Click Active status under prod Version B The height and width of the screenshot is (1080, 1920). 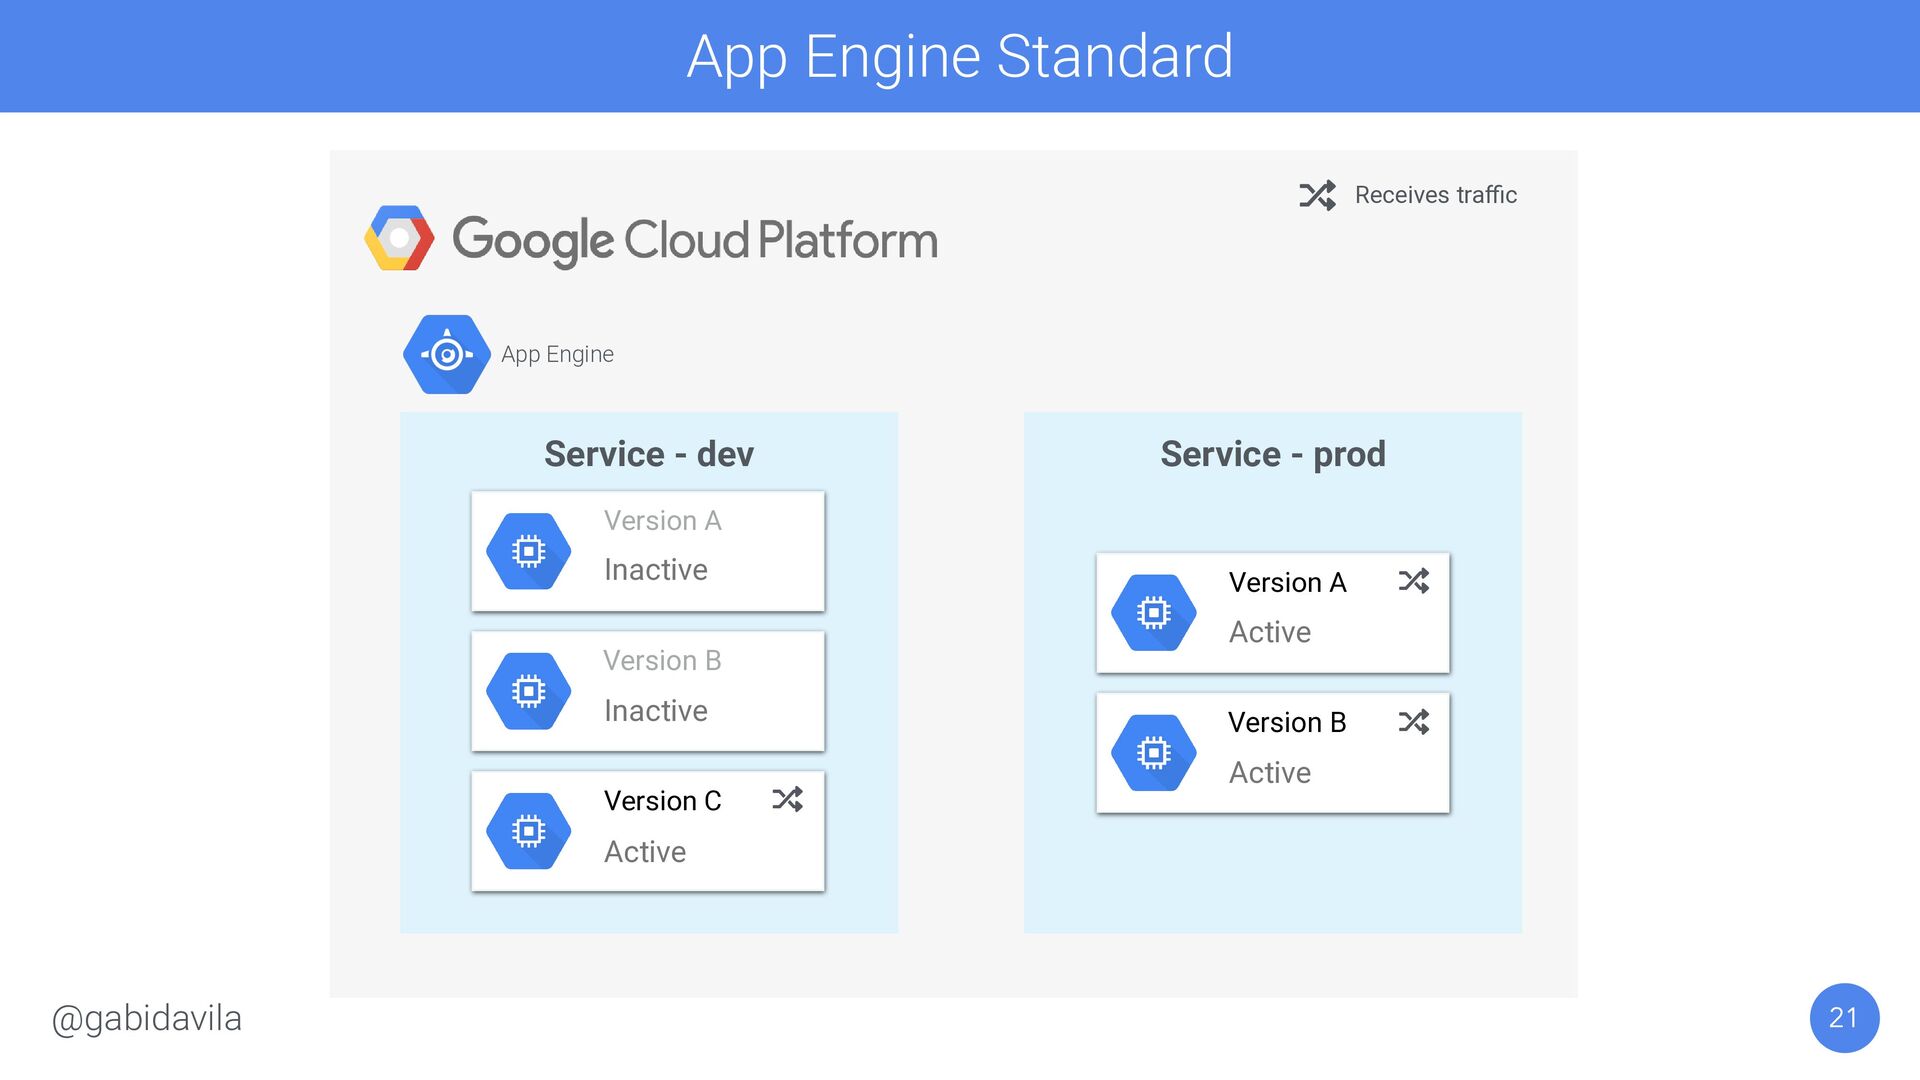point(1270,773)
